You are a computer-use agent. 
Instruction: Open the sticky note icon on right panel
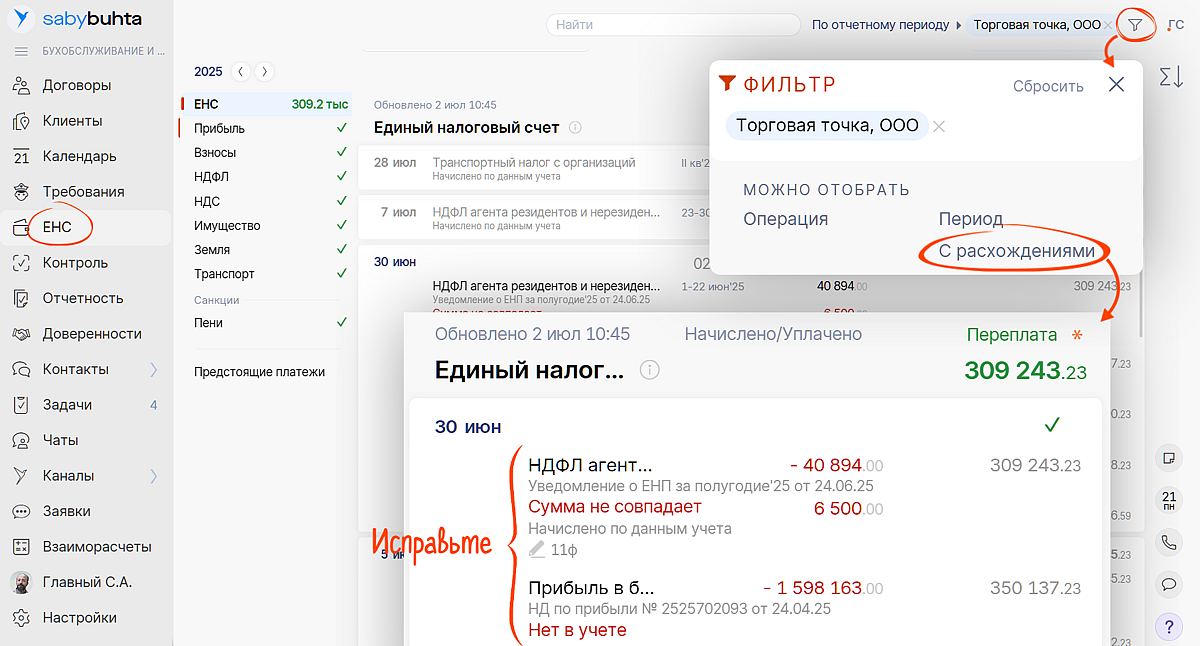tap(1167, 458)
